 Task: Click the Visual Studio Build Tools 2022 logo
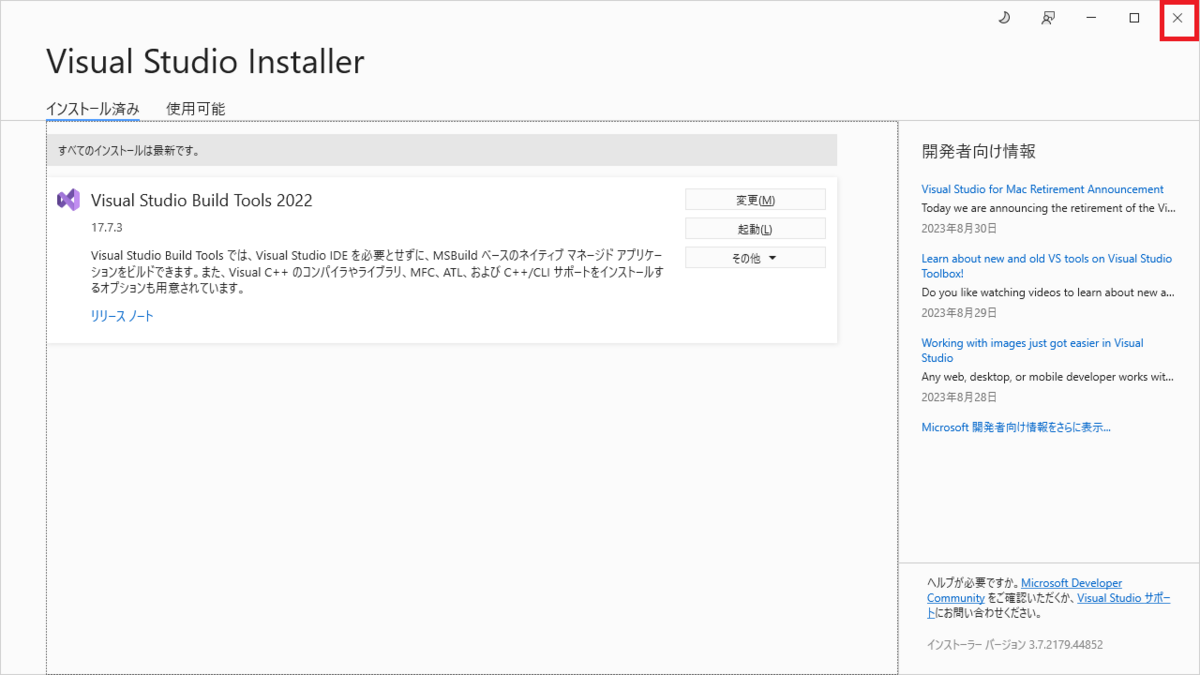pos(67,199)
